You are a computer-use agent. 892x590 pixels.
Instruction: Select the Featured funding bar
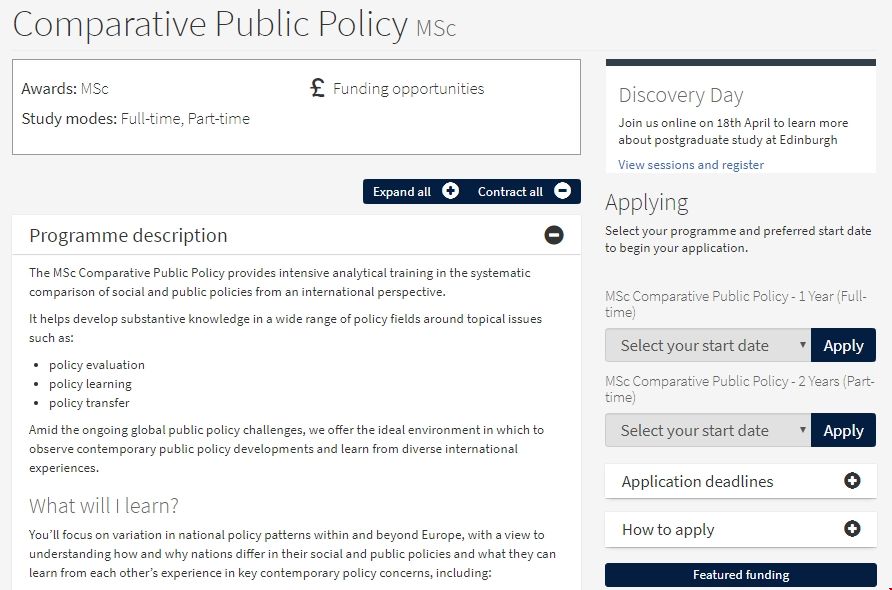coord(740,575)
